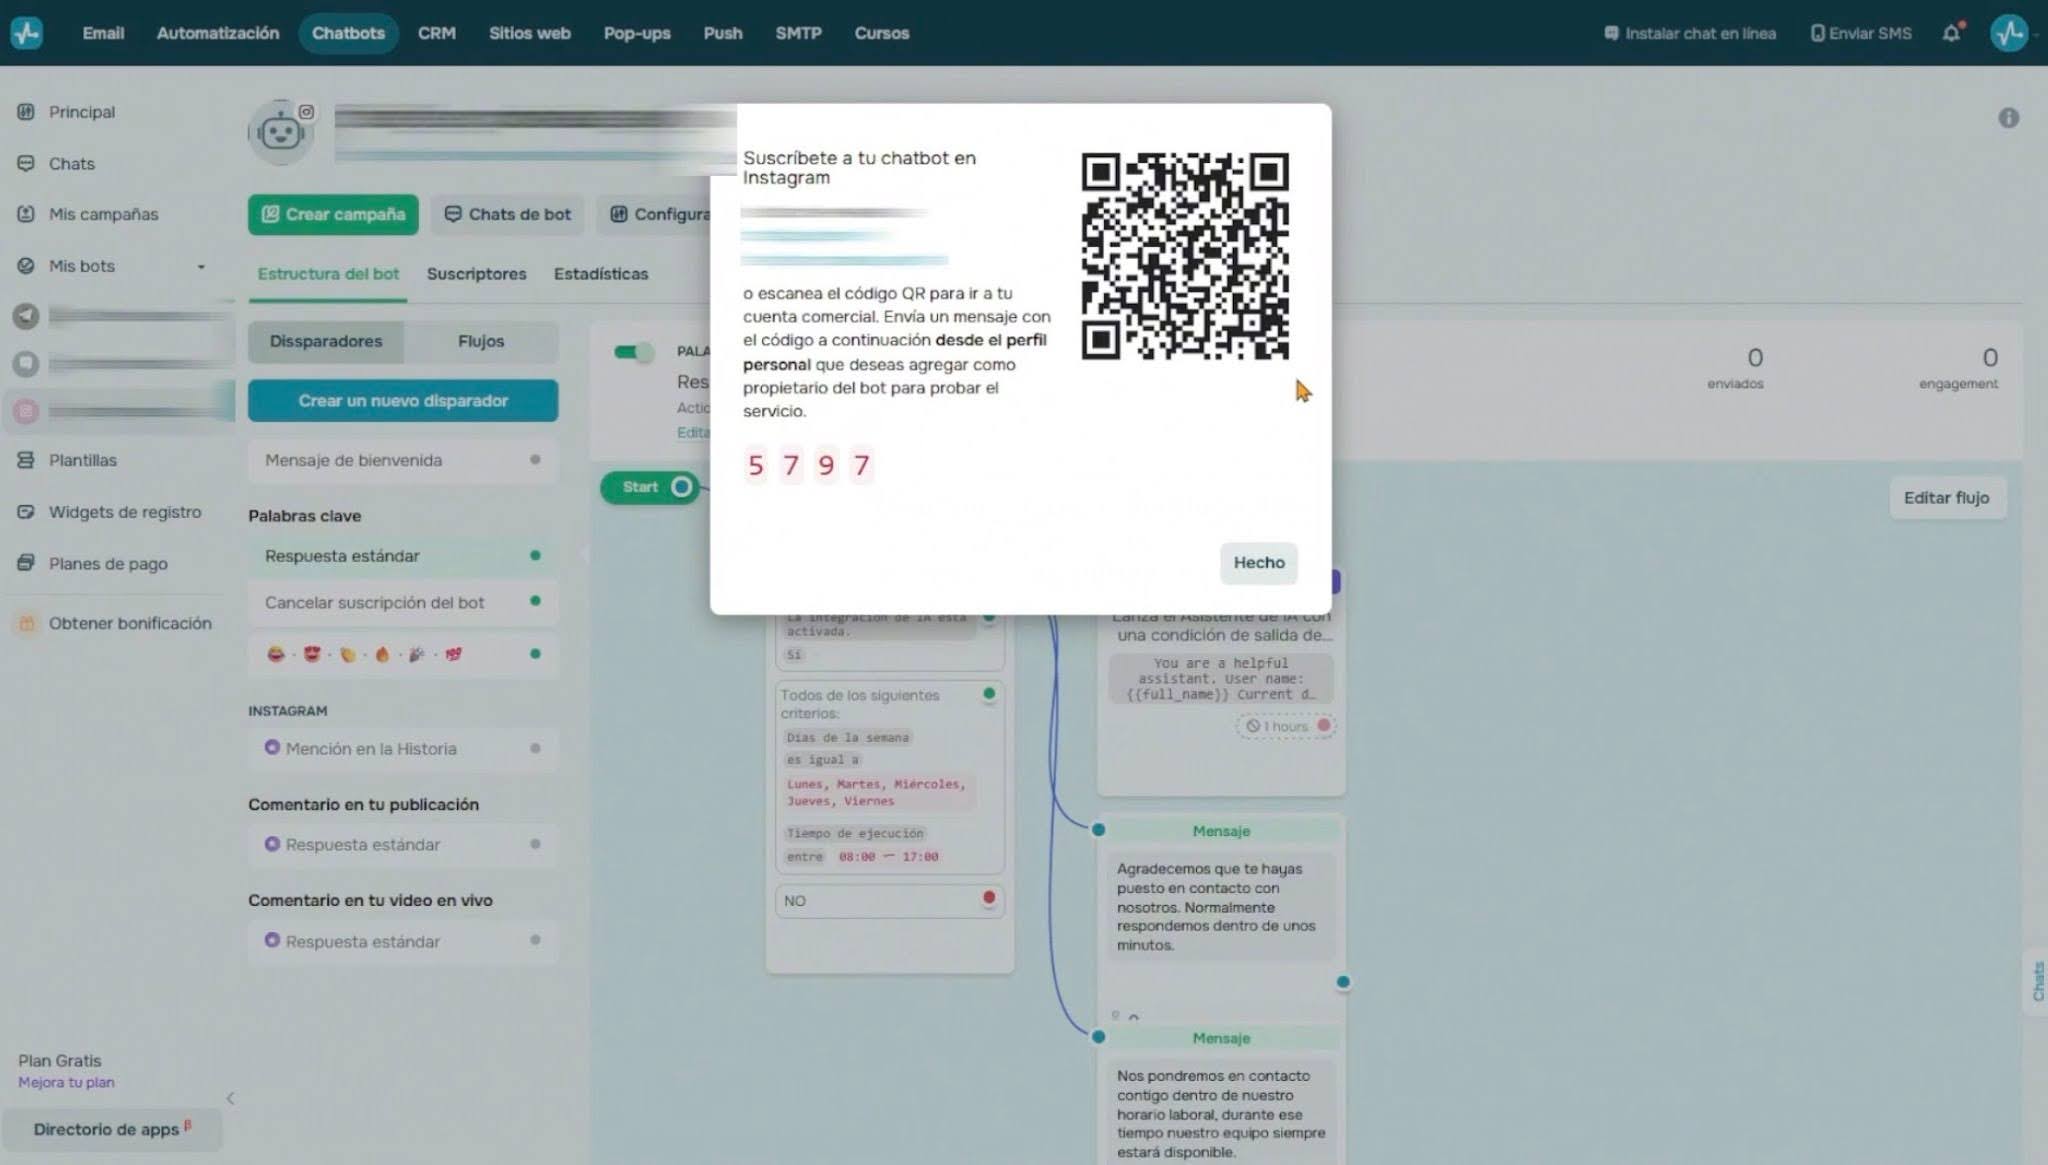Click the Mejora tu plan link

[x=66, y=1082]
